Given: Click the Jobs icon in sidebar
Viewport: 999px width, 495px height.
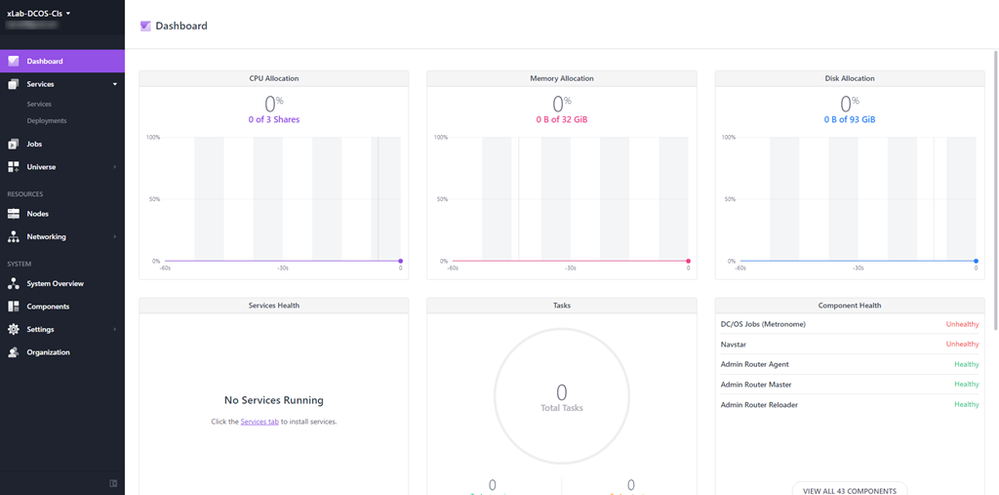Looking at the screenshot, I should coord(13,144).
